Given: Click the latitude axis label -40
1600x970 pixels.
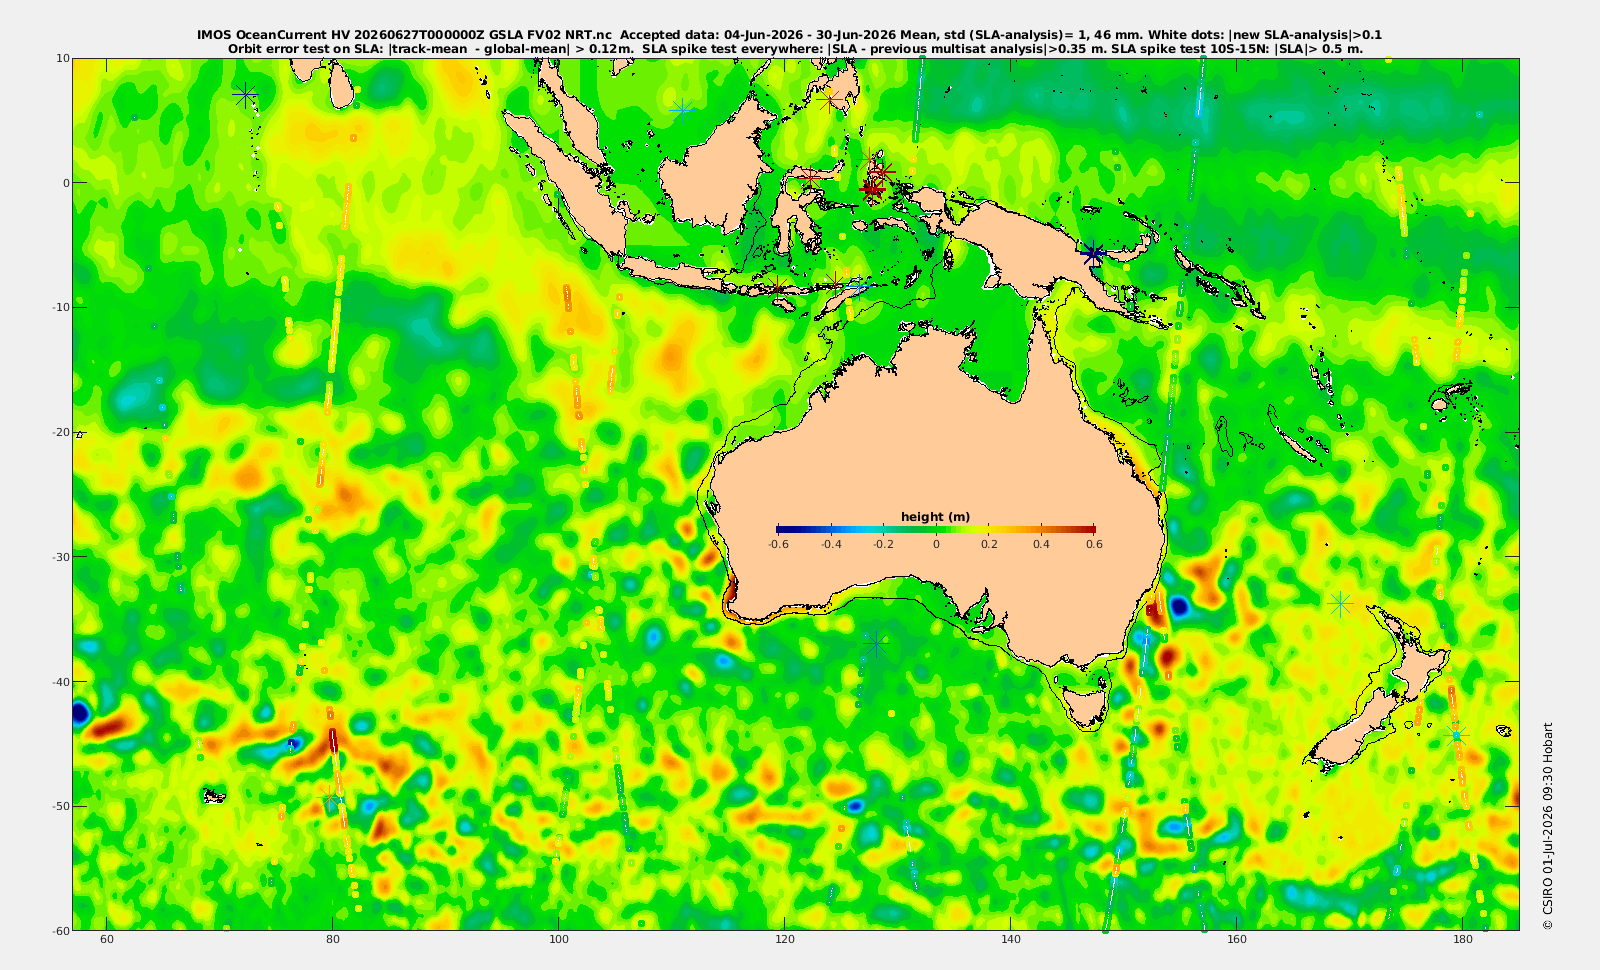Looking at the screenshot, I should click(x=60, y=682).
